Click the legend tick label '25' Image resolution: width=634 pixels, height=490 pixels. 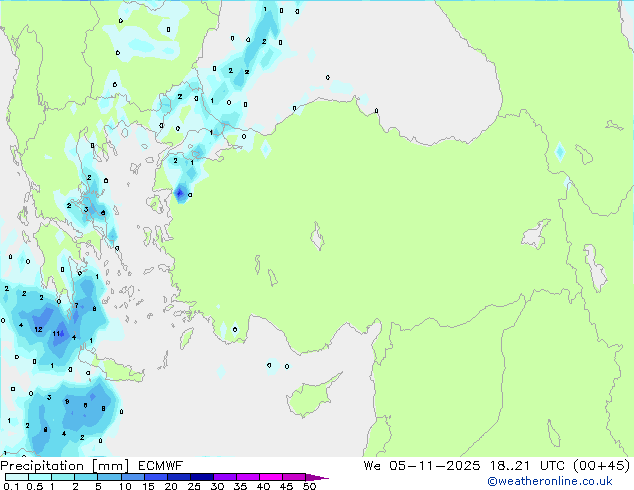[194, 486]
